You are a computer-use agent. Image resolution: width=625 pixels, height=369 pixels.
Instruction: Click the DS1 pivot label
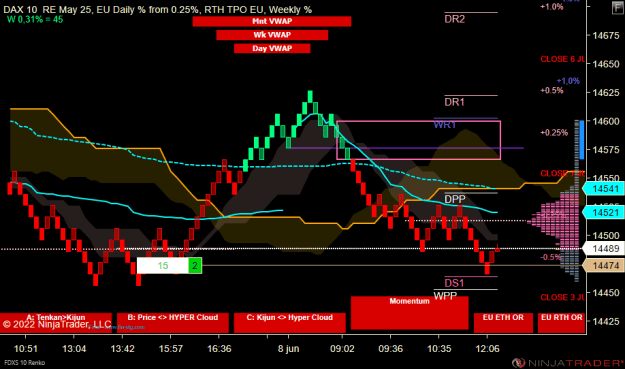click(454, 283)
